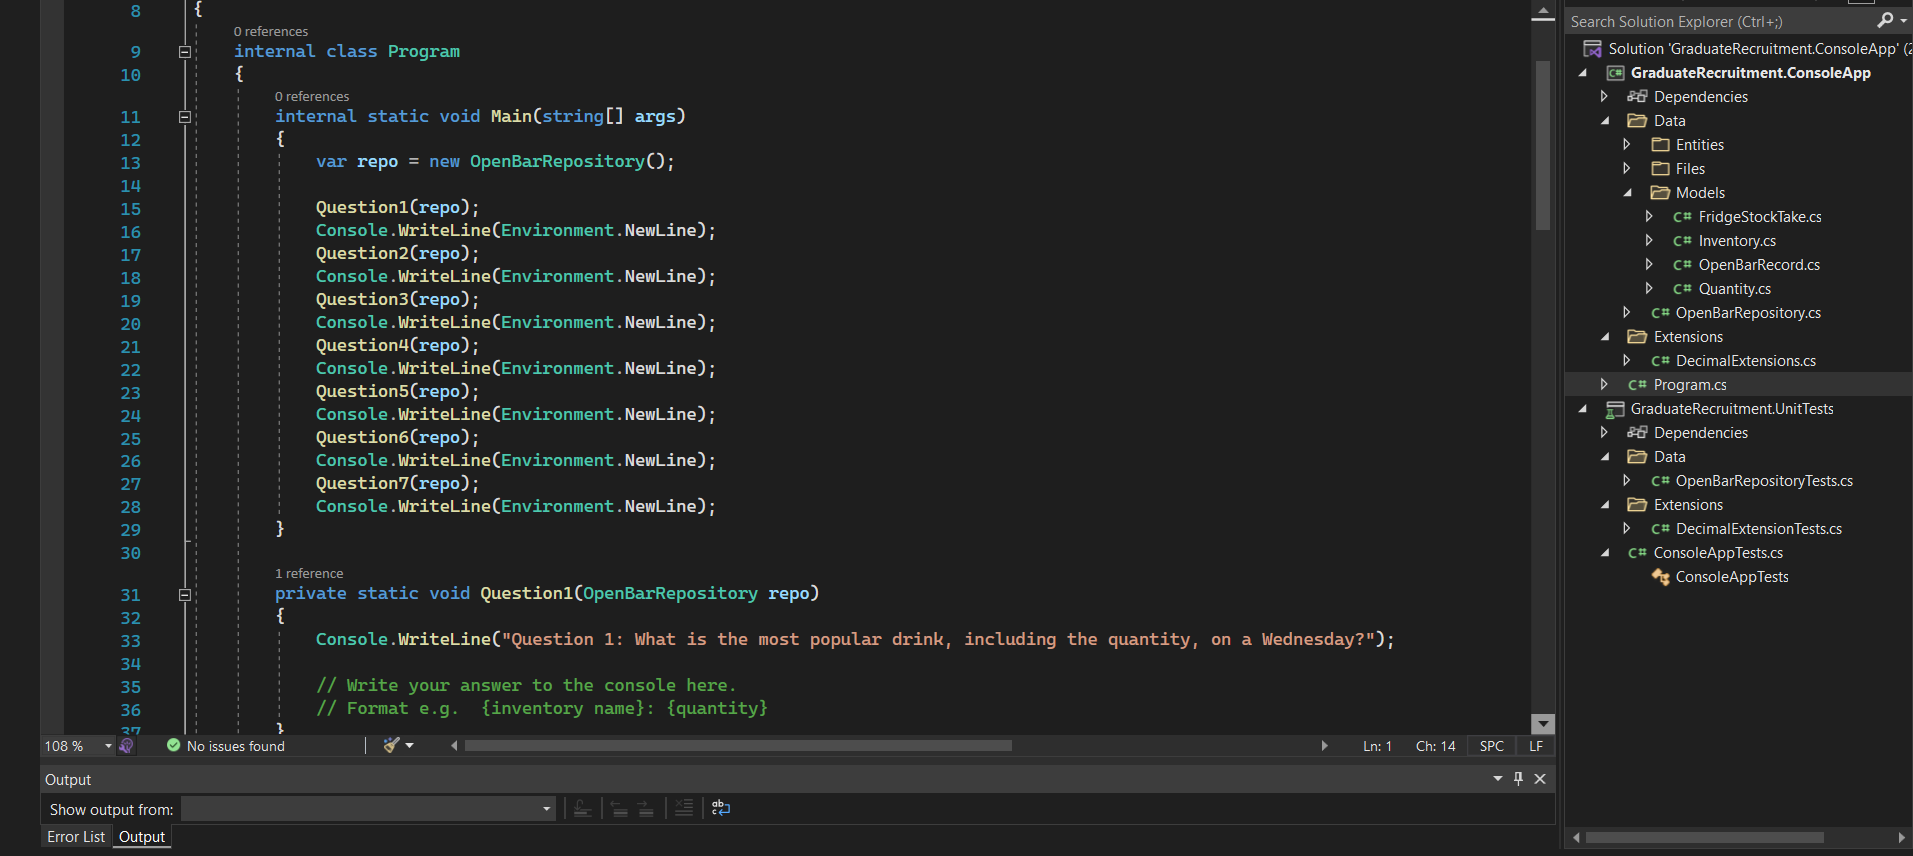This screenshot has height=856, width=1913.
Task: Click the Files folder icon
Action: point(1661,169)
